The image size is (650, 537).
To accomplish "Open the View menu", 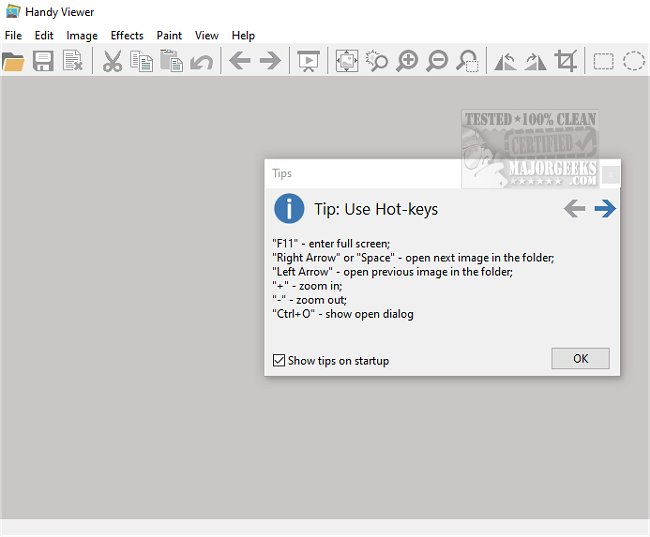I will point(207,35).
